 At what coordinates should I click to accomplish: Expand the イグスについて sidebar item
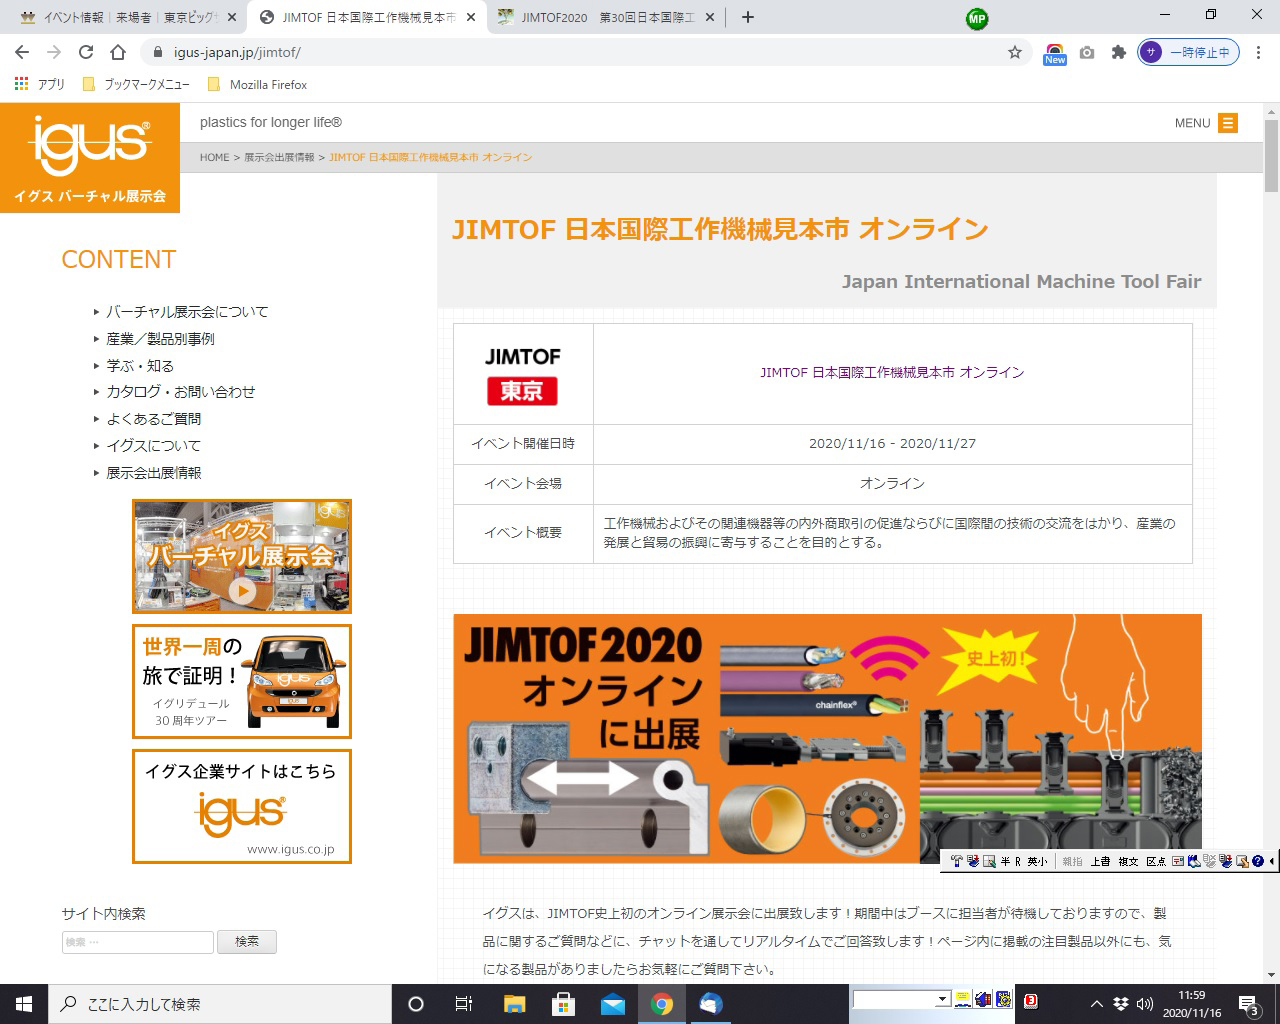coord(153,446)
